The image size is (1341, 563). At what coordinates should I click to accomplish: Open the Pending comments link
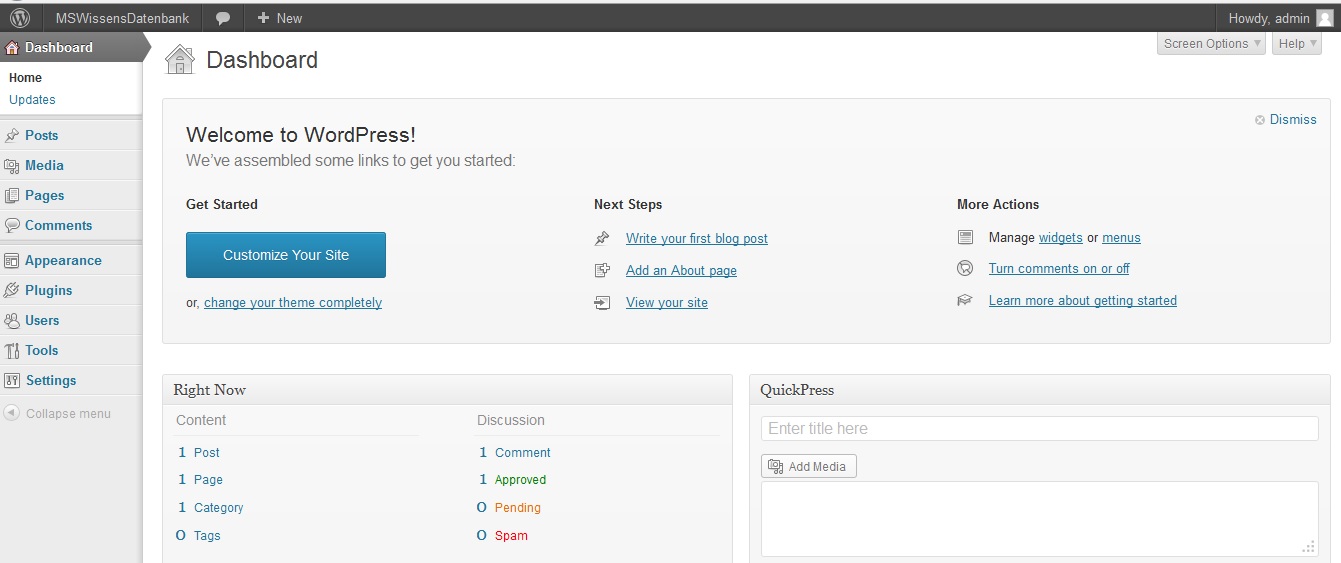coord(517,508)
